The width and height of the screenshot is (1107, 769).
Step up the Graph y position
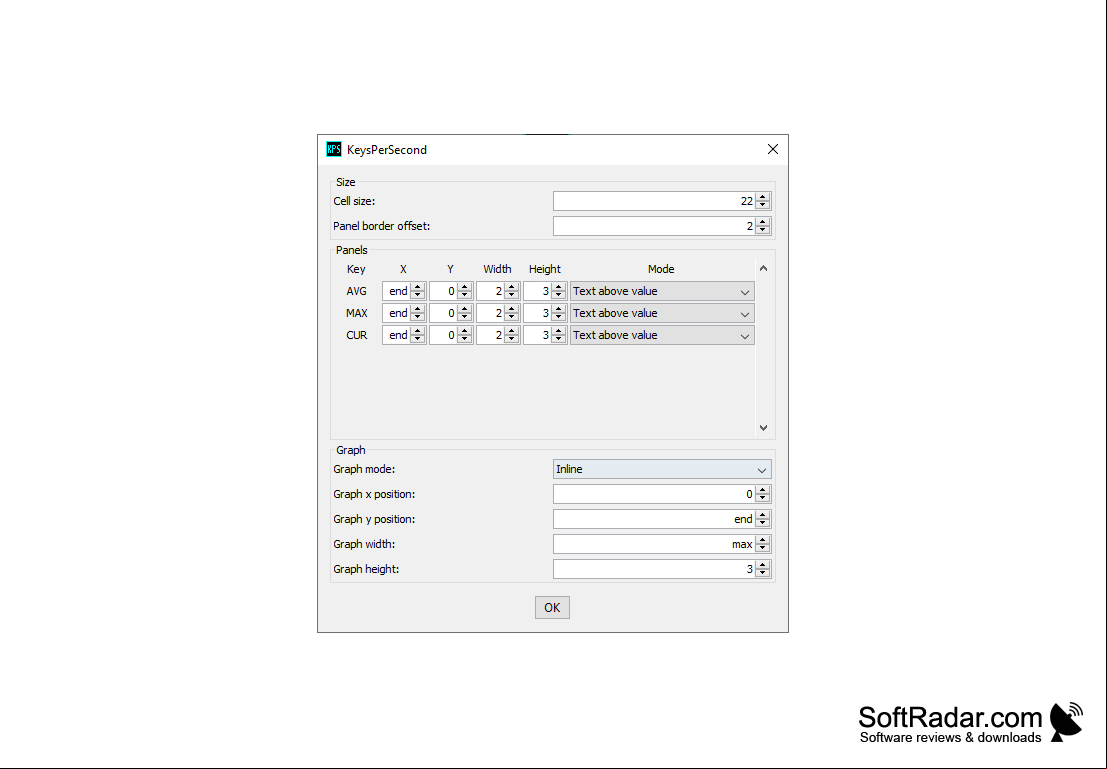point(762,515)
